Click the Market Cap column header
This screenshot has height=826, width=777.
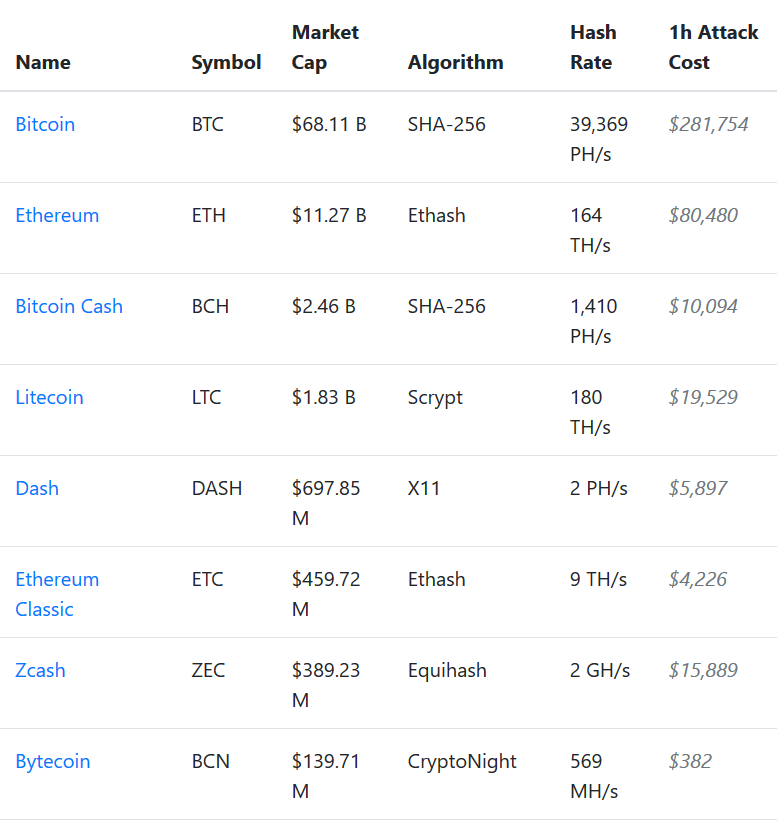tap(326, 47)
